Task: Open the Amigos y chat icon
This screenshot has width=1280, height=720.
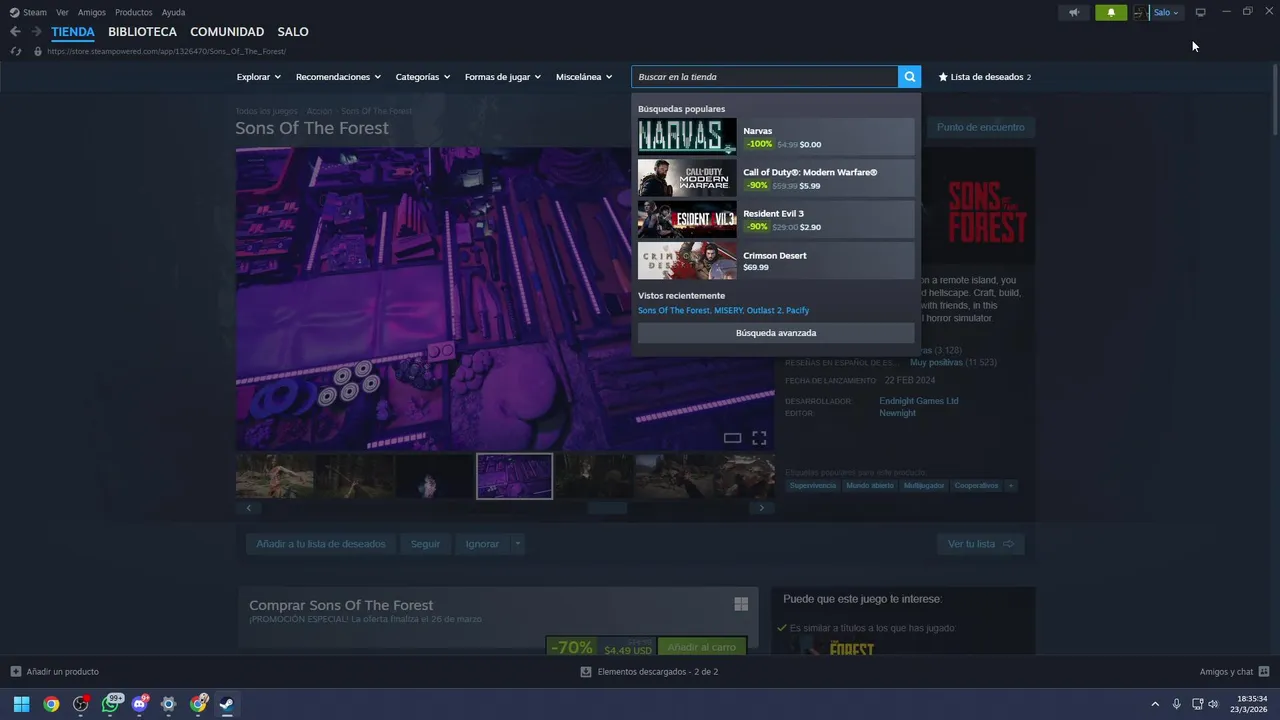Action: (1264, 672)
